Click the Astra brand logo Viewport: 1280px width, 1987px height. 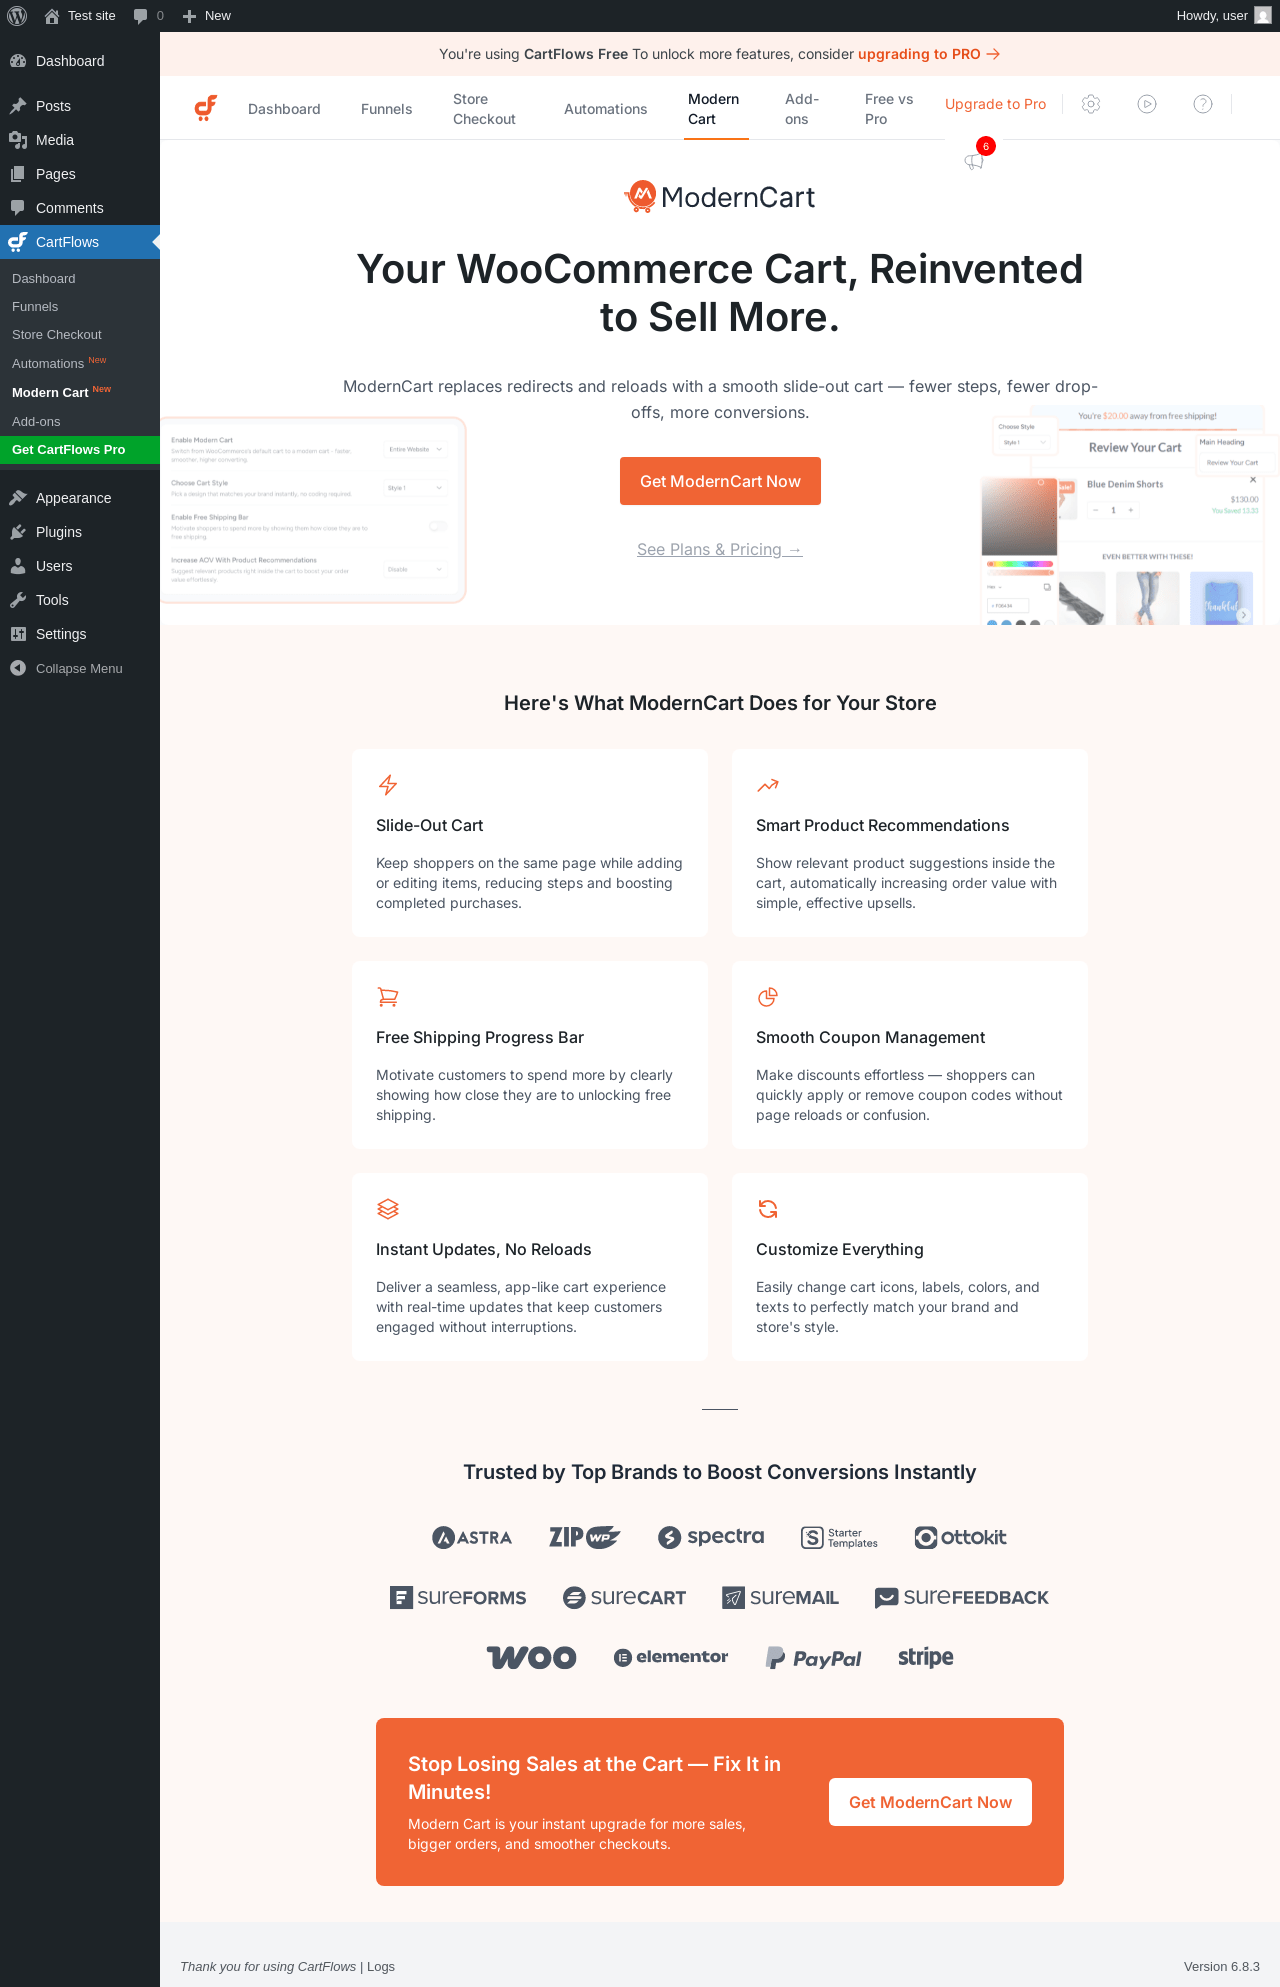(472, 1537)
